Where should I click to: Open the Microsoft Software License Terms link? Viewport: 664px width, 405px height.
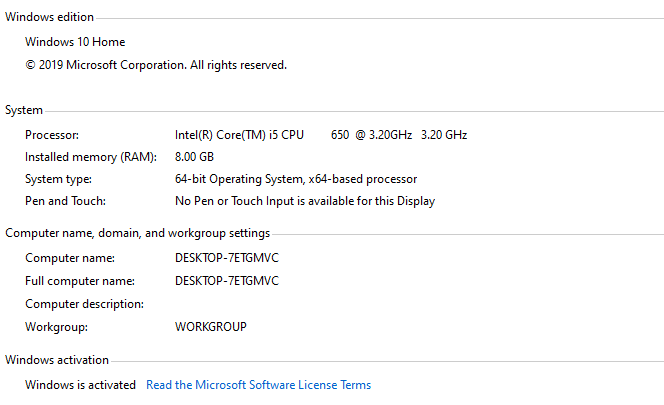point(258,385)
